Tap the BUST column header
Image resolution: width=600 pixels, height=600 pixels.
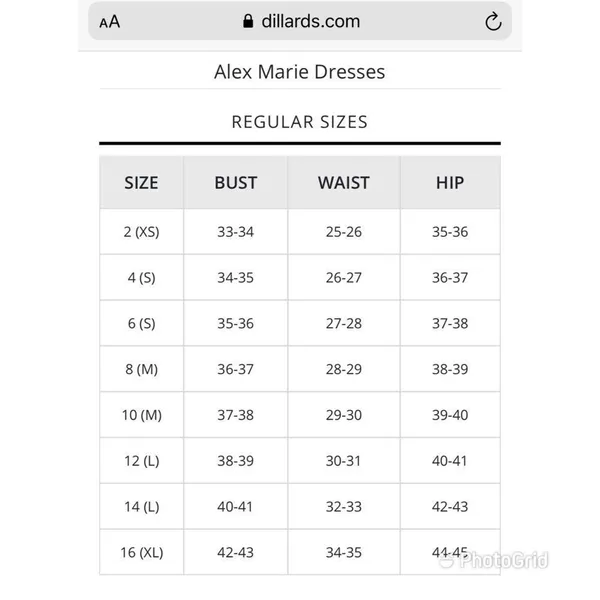coord(235,183)
